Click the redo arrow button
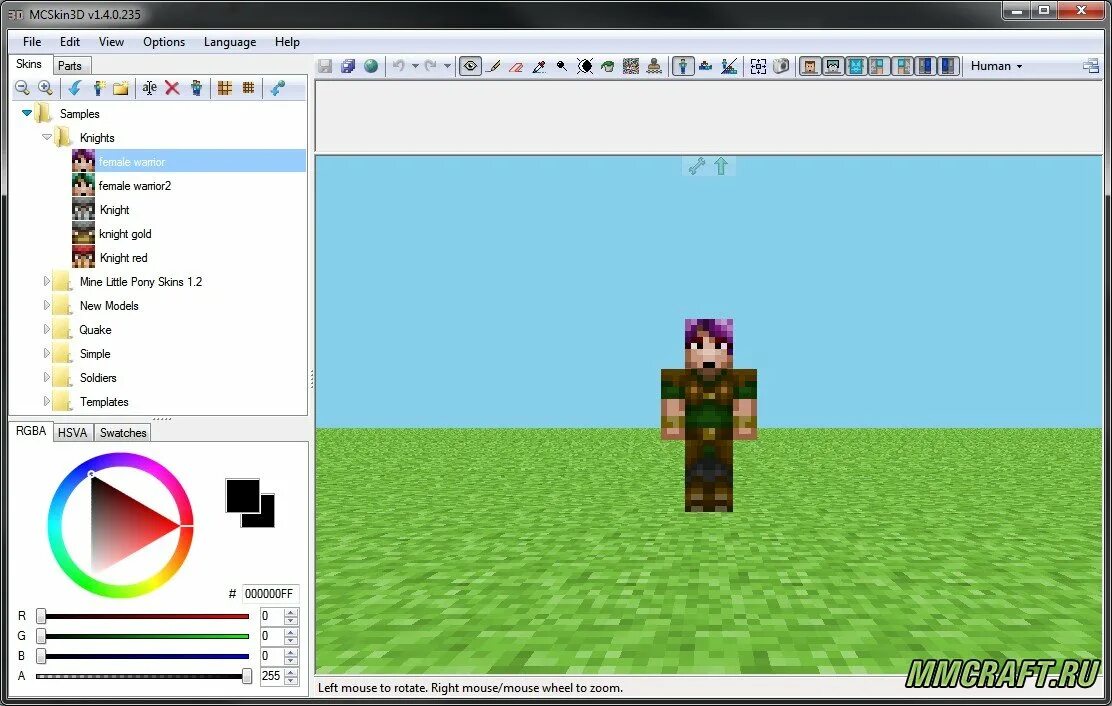The height and width of the screenshot is (706, 1112). click(430, 66)
